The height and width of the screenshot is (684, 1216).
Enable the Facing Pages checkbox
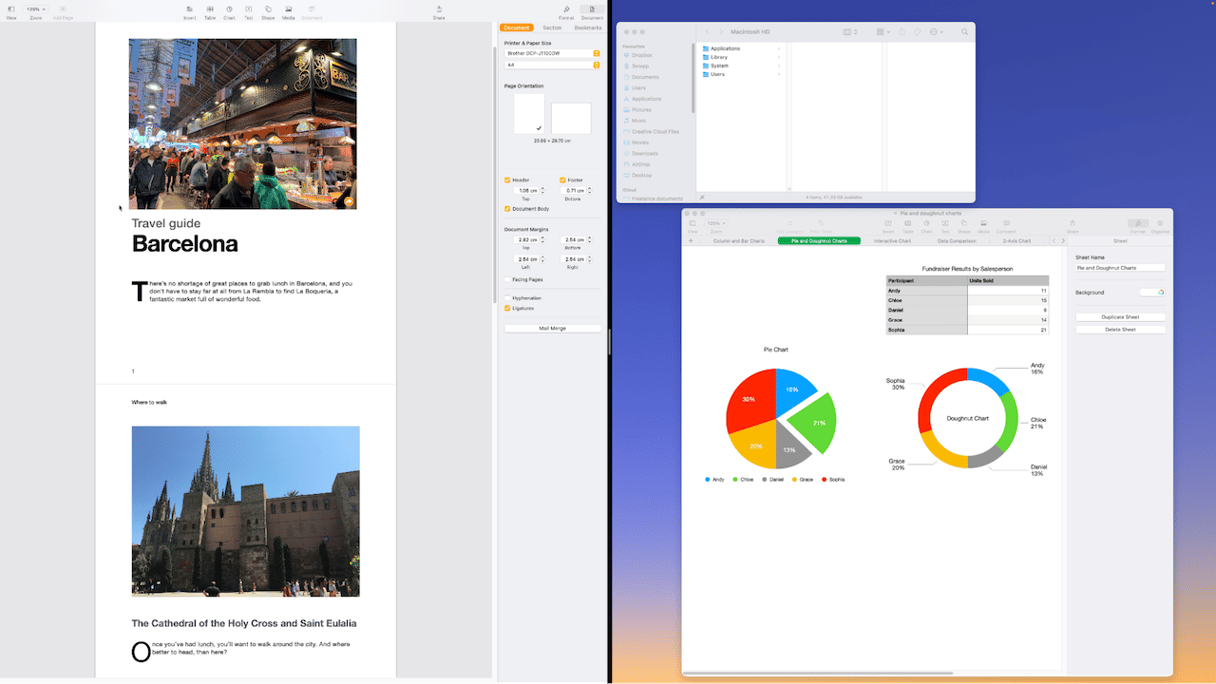[508, 280]
